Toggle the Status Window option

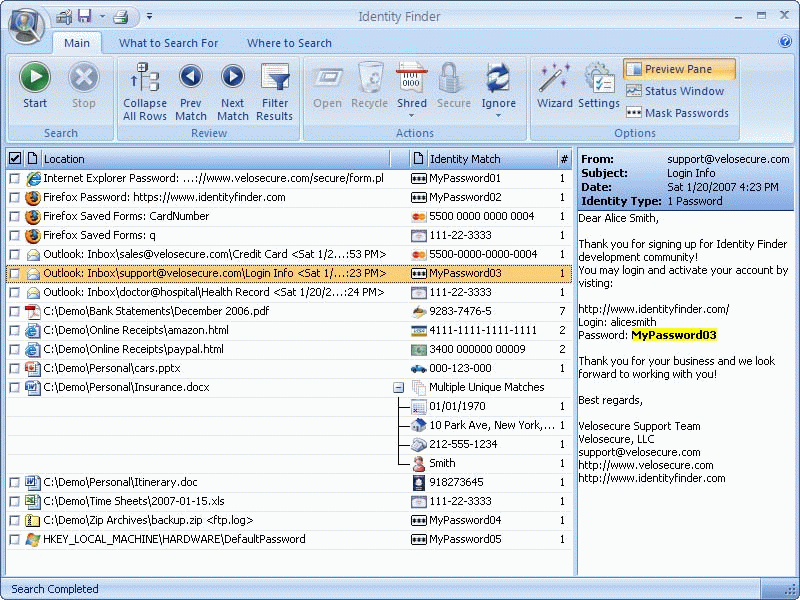point(679,91)
